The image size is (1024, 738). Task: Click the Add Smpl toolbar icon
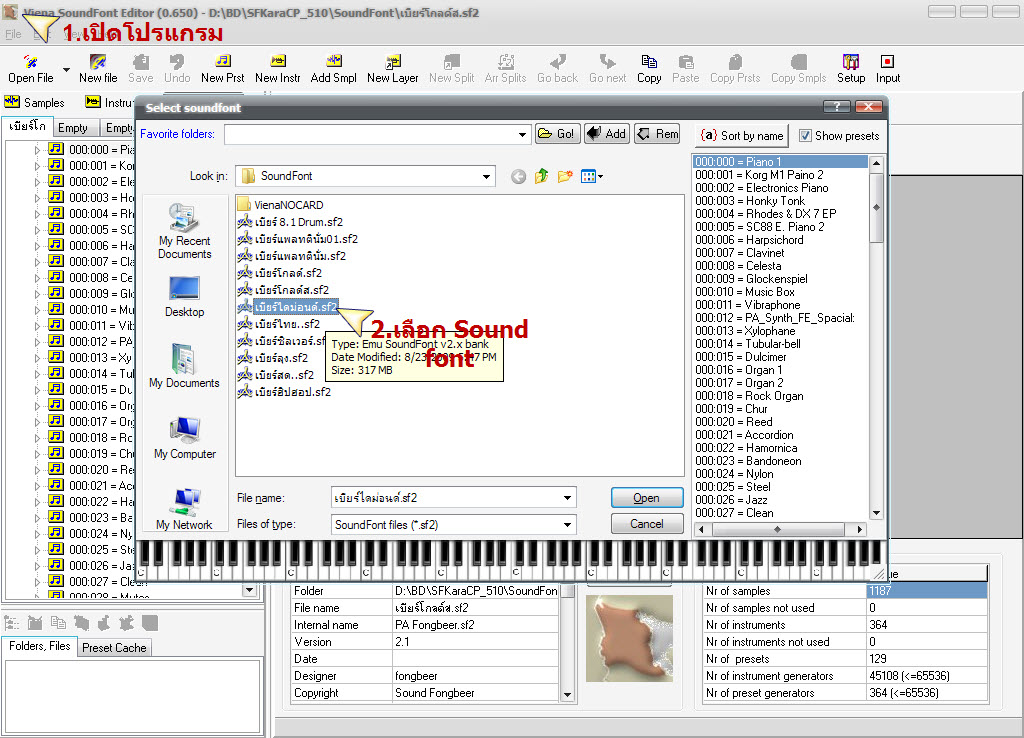point(334,69)
